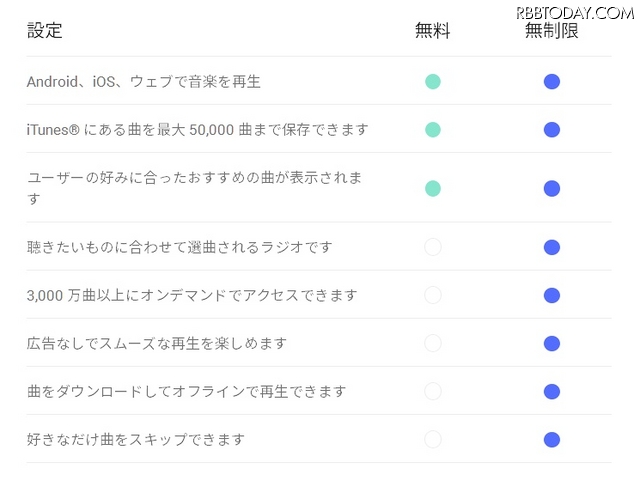
Task: Click blue dot in おすすめの曲 row
Action: click(551, 189)
